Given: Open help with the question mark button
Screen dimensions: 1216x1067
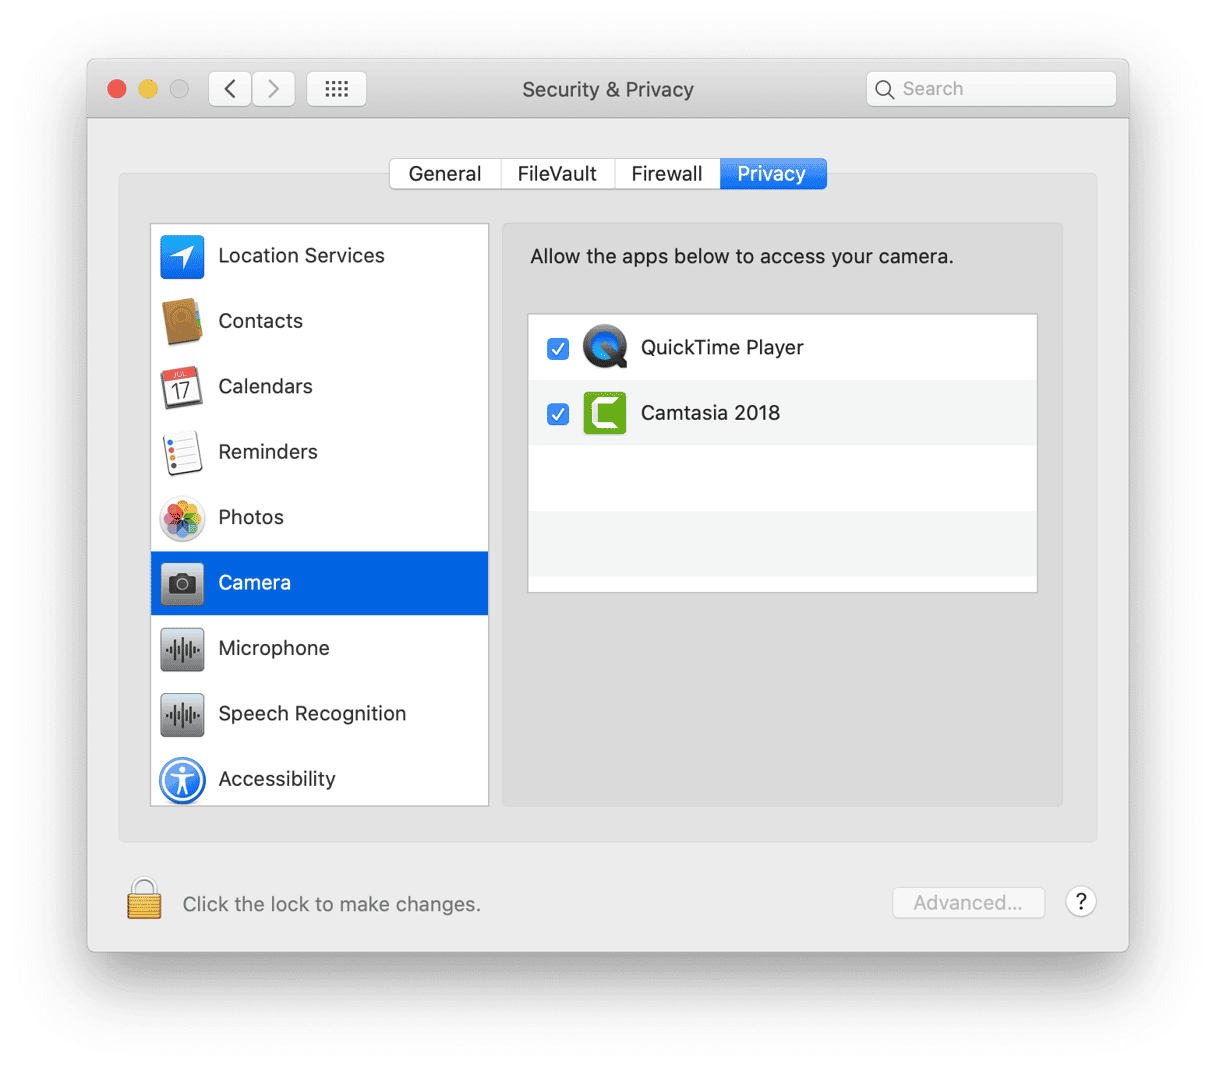Looking at the screenshot, I should click(1081, 902).
